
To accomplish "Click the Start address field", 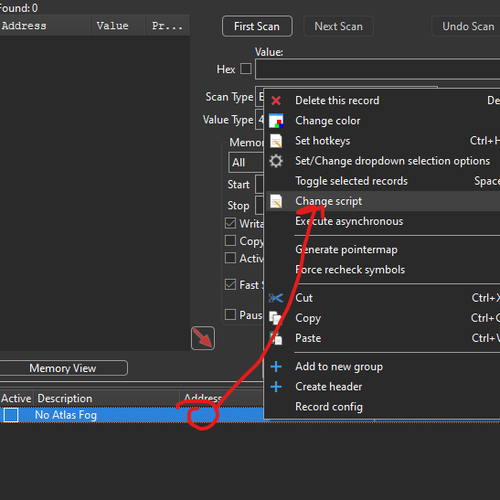I will [260, 184].
